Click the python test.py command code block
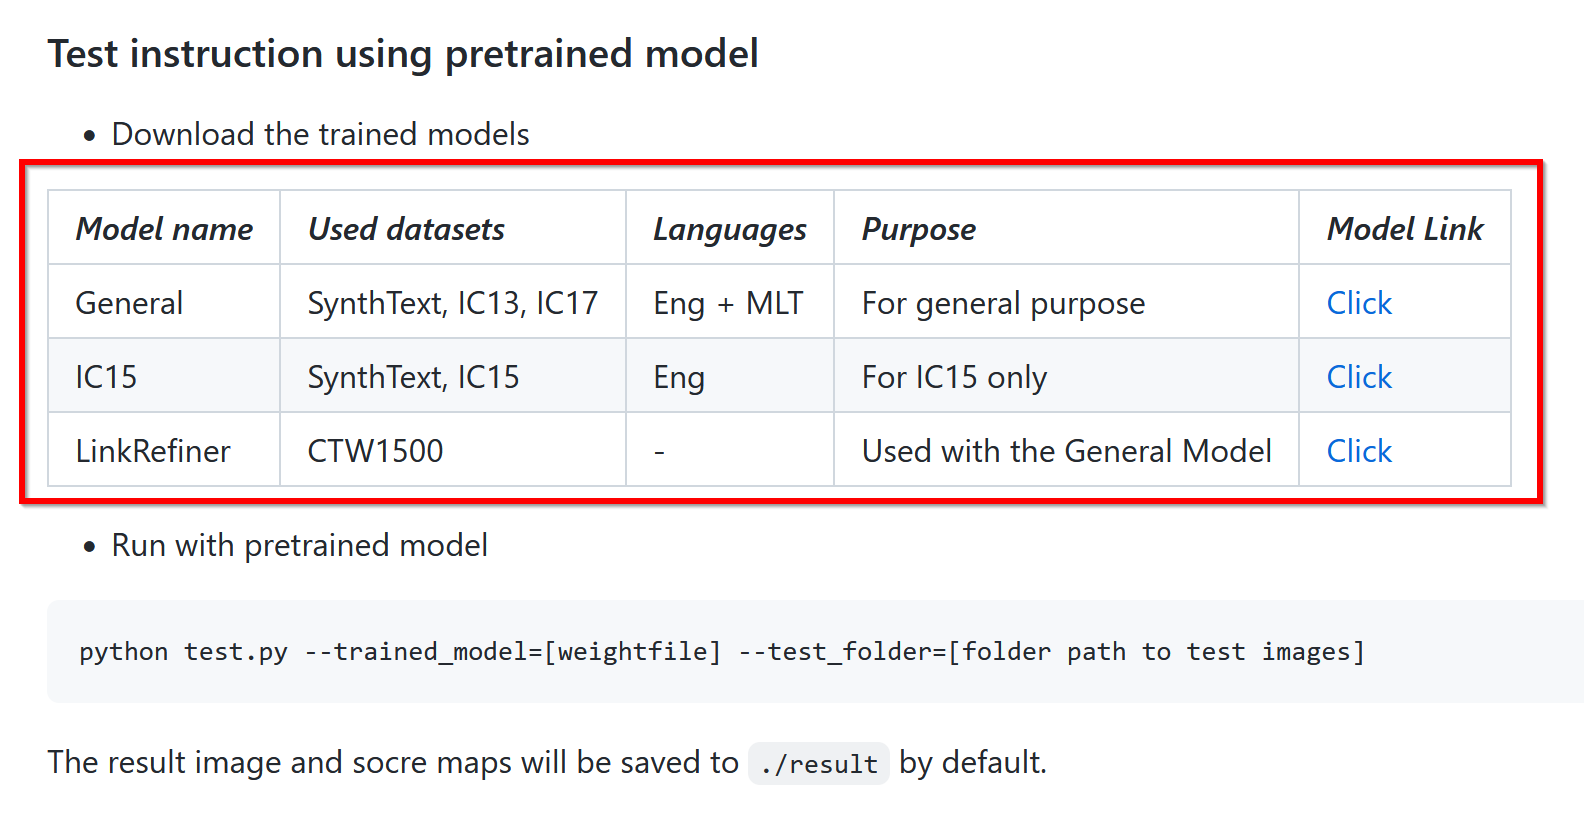This screenshot has width=1584, height=827. [721, 652]
